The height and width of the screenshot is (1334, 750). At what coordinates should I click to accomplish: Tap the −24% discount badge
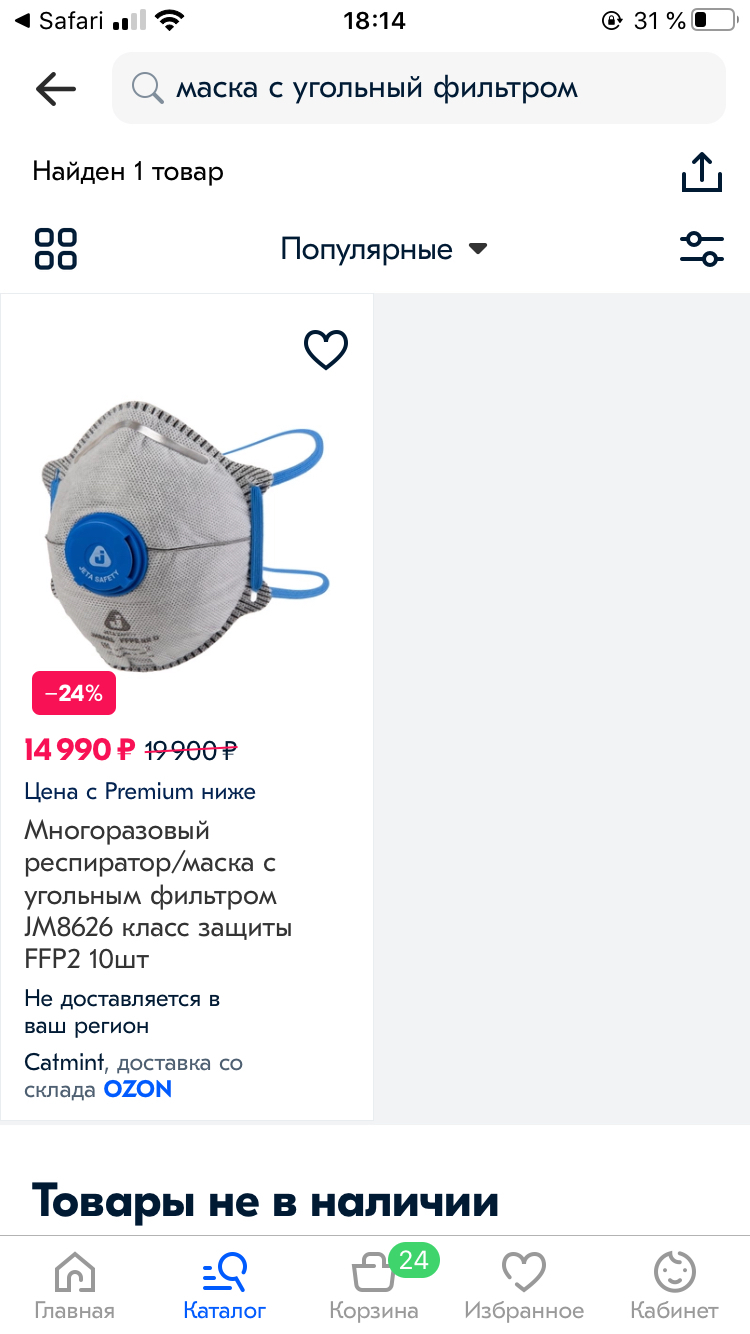(74, 693)
